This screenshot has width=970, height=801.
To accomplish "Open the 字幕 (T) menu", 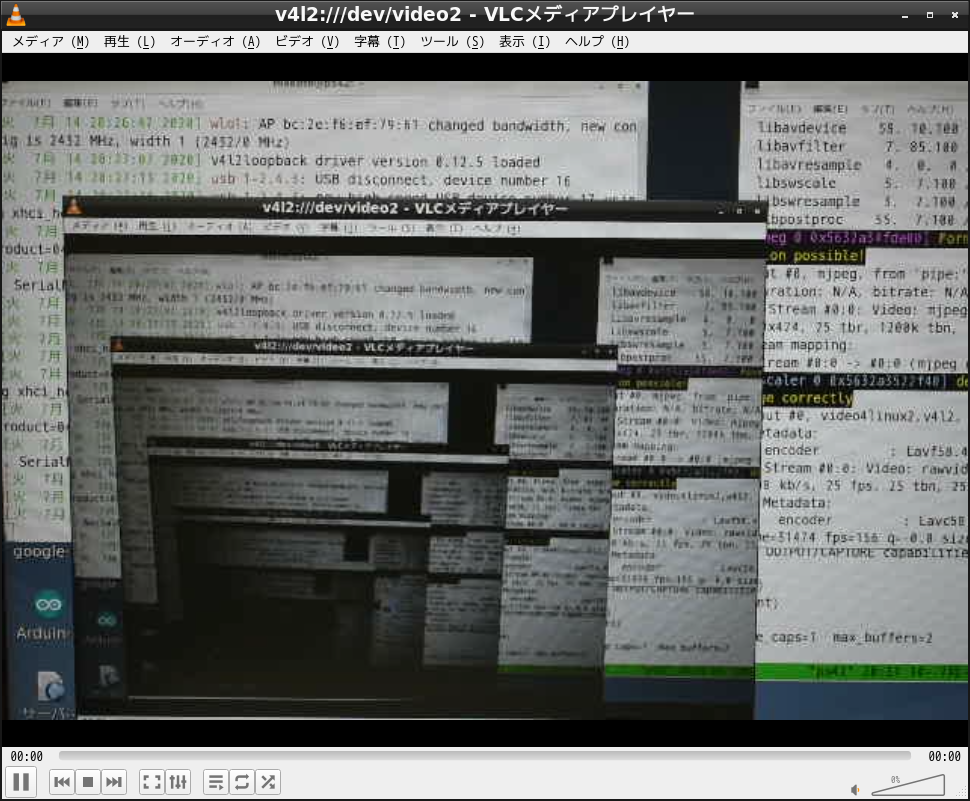I will pyautogui.click(x=380, y=41).
